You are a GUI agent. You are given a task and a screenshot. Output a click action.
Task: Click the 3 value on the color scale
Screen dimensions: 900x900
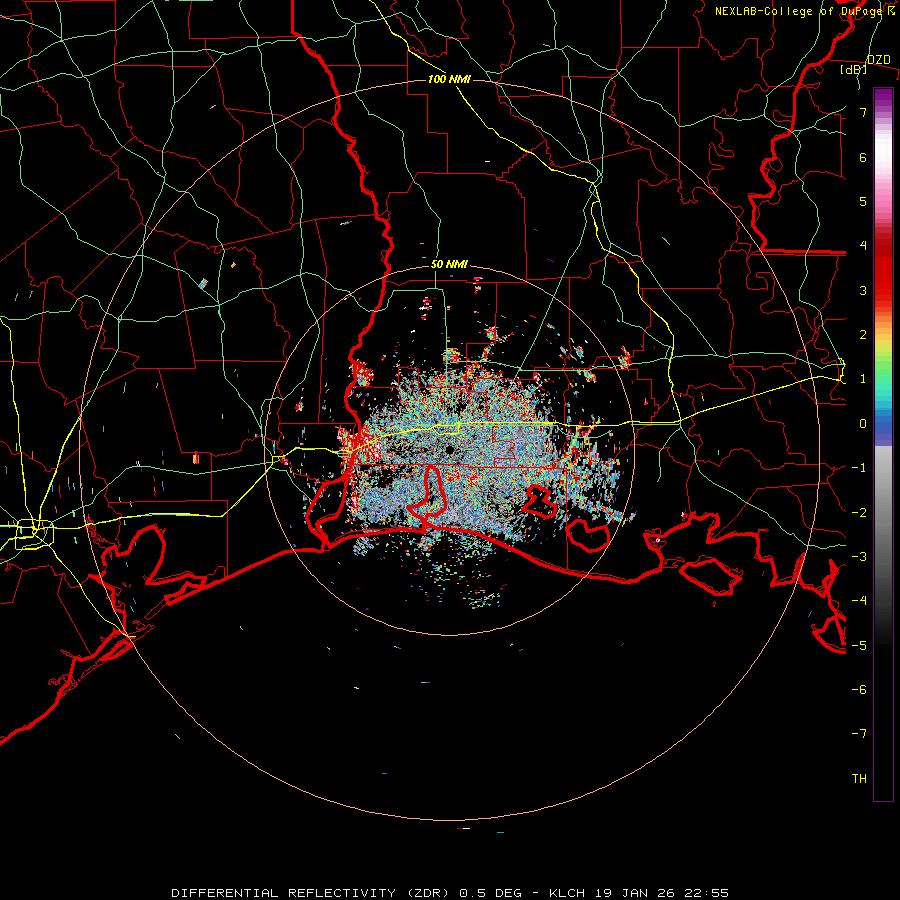click(863, 290)
